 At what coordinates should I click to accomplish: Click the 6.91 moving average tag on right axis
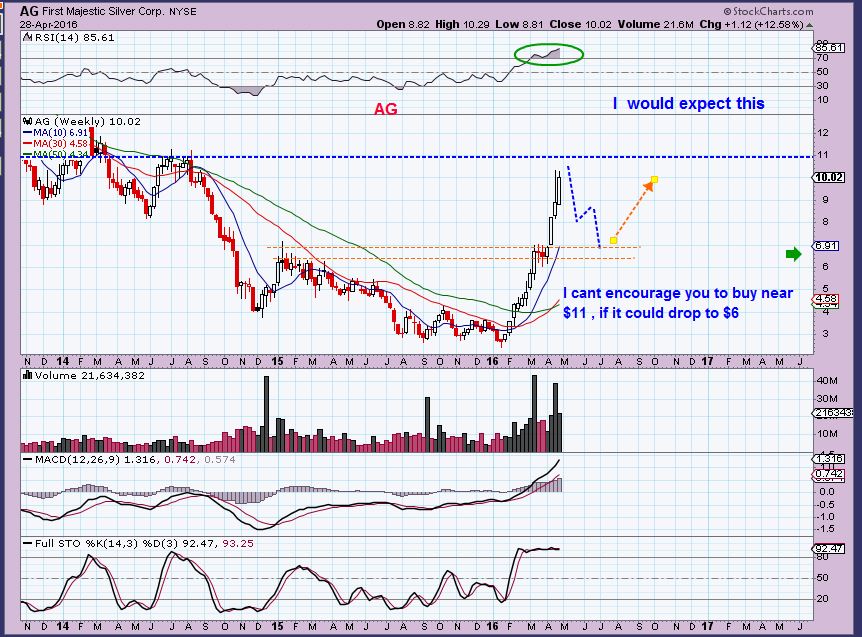pos(826,246)
